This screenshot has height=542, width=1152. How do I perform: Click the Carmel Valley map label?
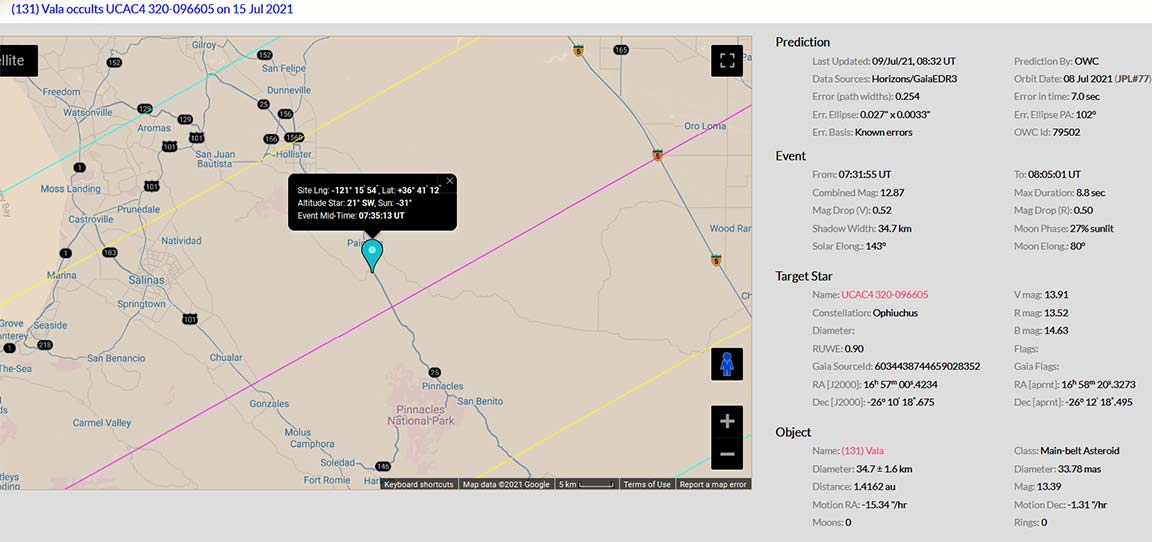coord(101,422)
